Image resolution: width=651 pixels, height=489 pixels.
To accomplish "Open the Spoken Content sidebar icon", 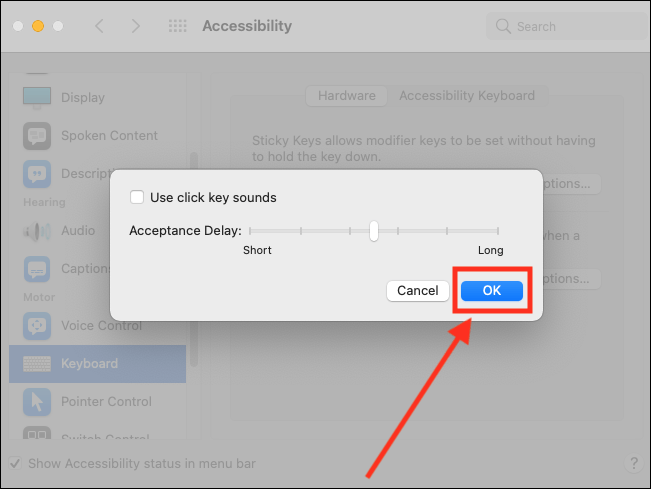I will pyautogui.click(x=37, y=136).
